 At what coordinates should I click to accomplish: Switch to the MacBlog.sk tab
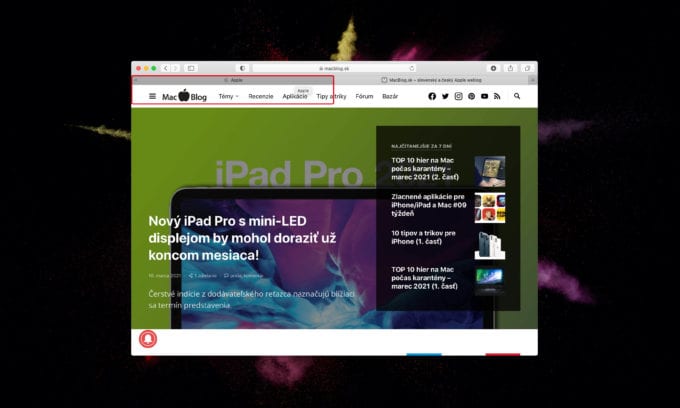pos(431,80)
